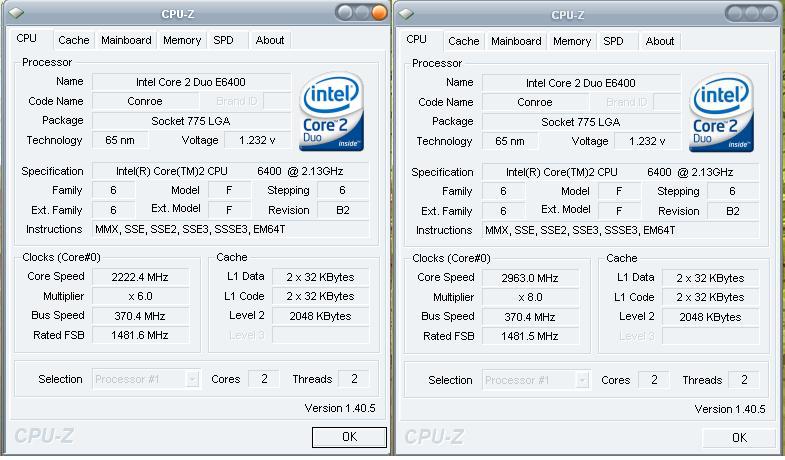Click the app icon in left CPU-Z title bar
The width and height of the screenshot is (785, 460).
(17, 13)
